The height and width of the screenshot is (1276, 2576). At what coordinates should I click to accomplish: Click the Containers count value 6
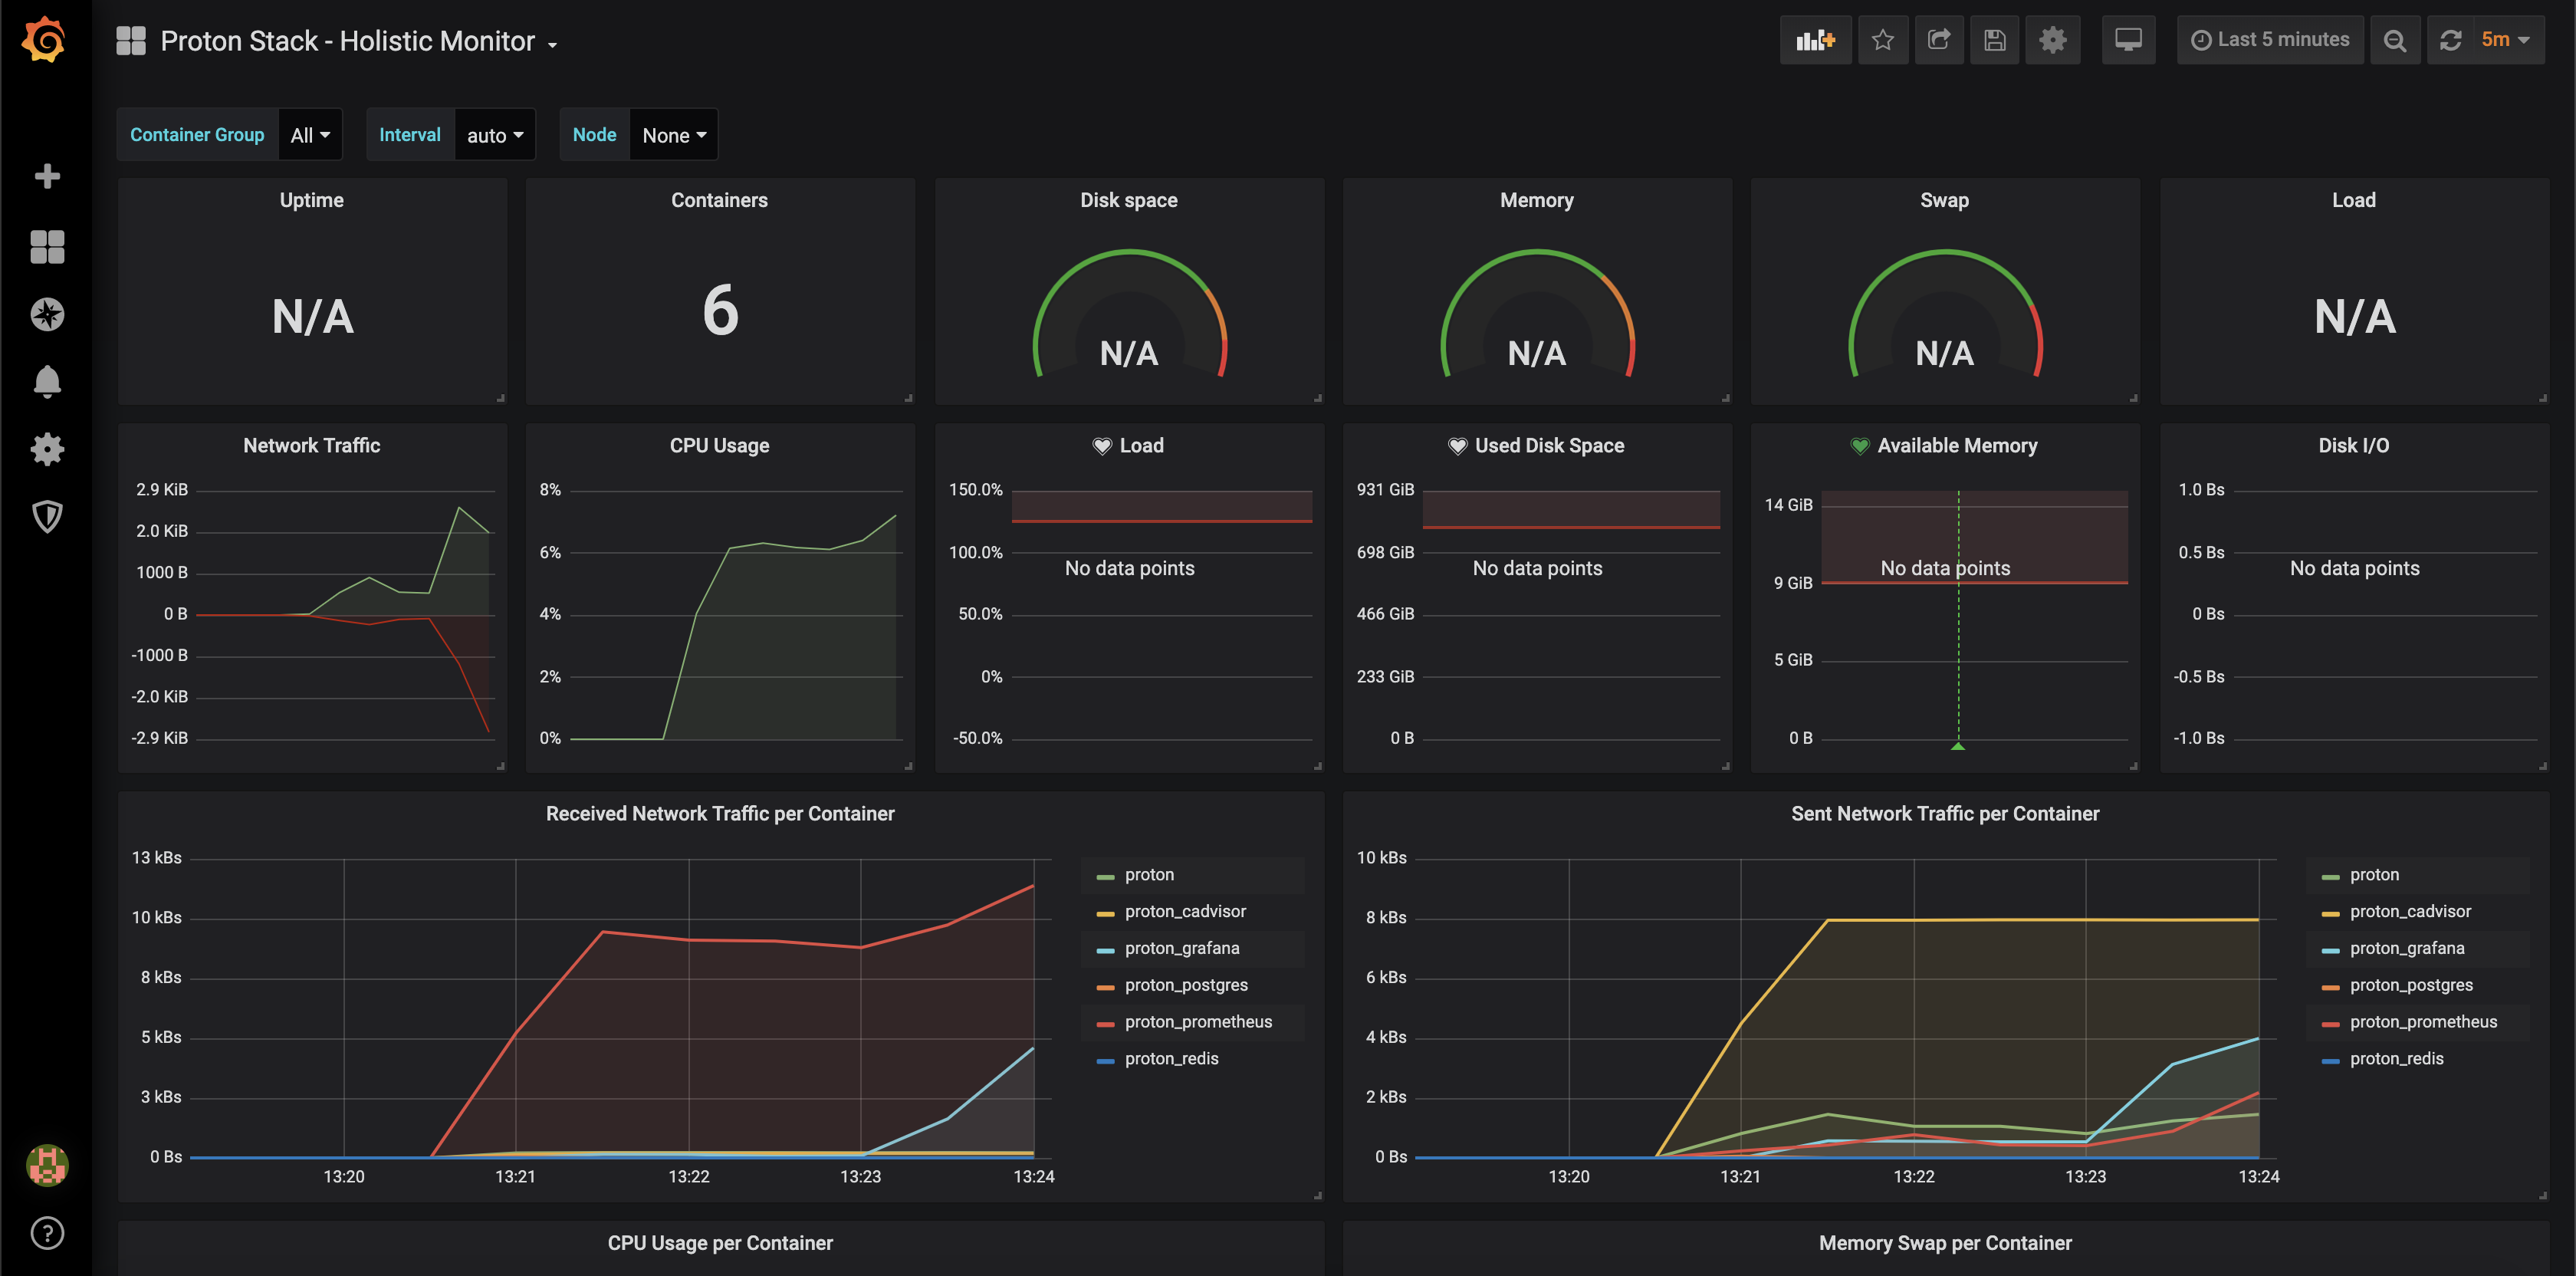(720, 310)
